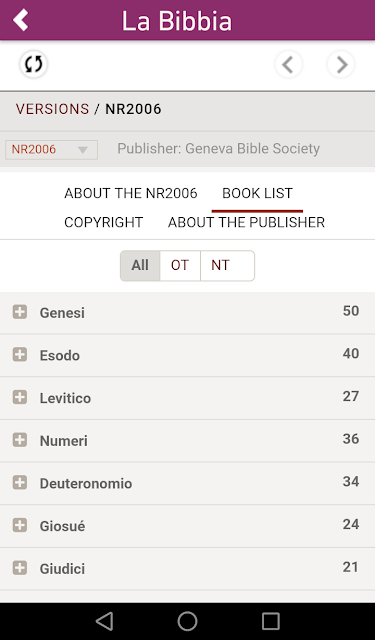Click the refresh icon
This screenshot has height=640, width=375.
click(x=33, y=64)
